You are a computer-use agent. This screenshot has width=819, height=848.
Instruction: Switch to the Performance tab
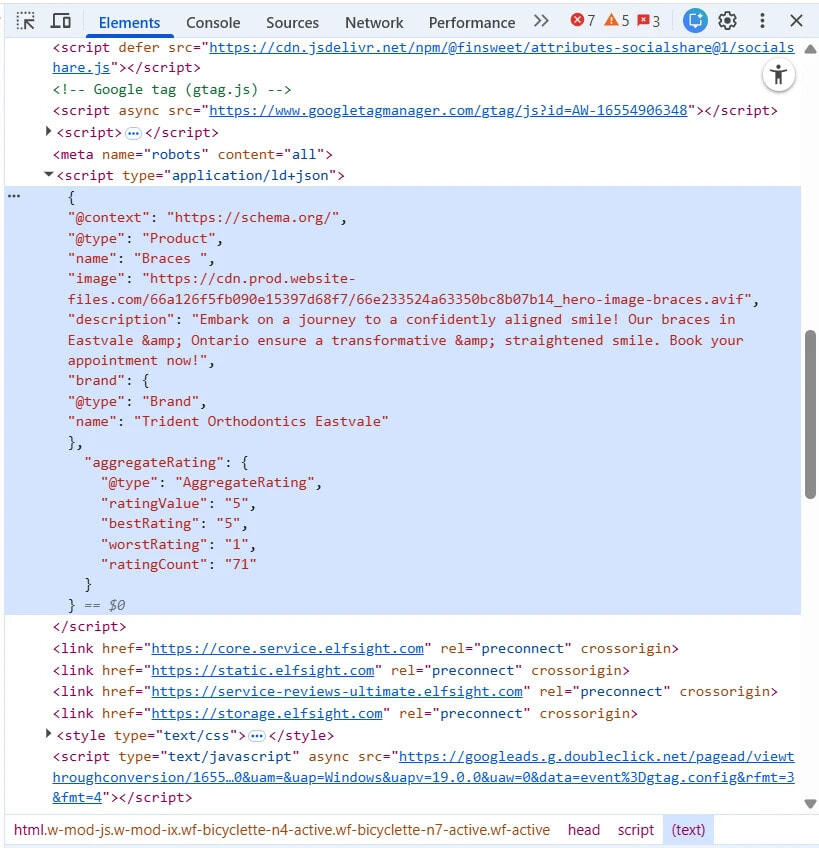tap(472, 23)
